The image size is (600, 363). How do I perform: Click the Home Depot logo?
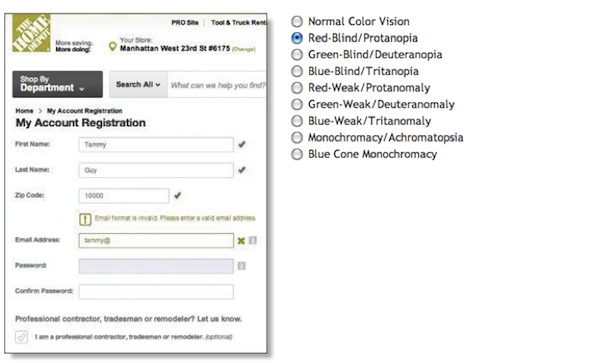coord(31,33)
